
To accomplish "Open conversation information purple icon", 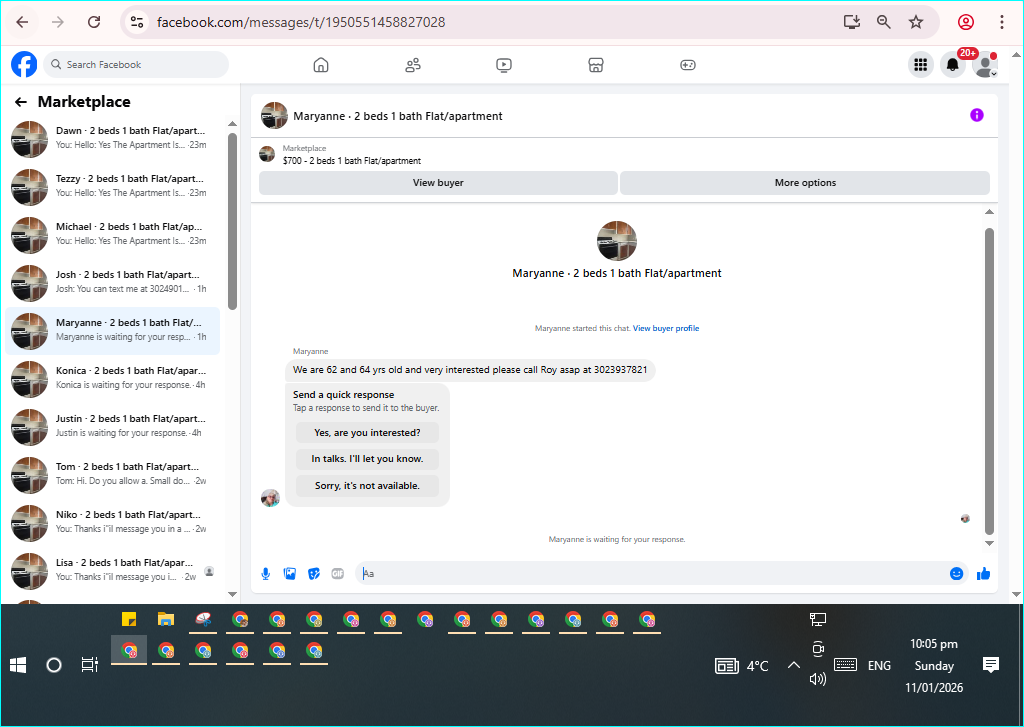I will (x=976, y=116).
